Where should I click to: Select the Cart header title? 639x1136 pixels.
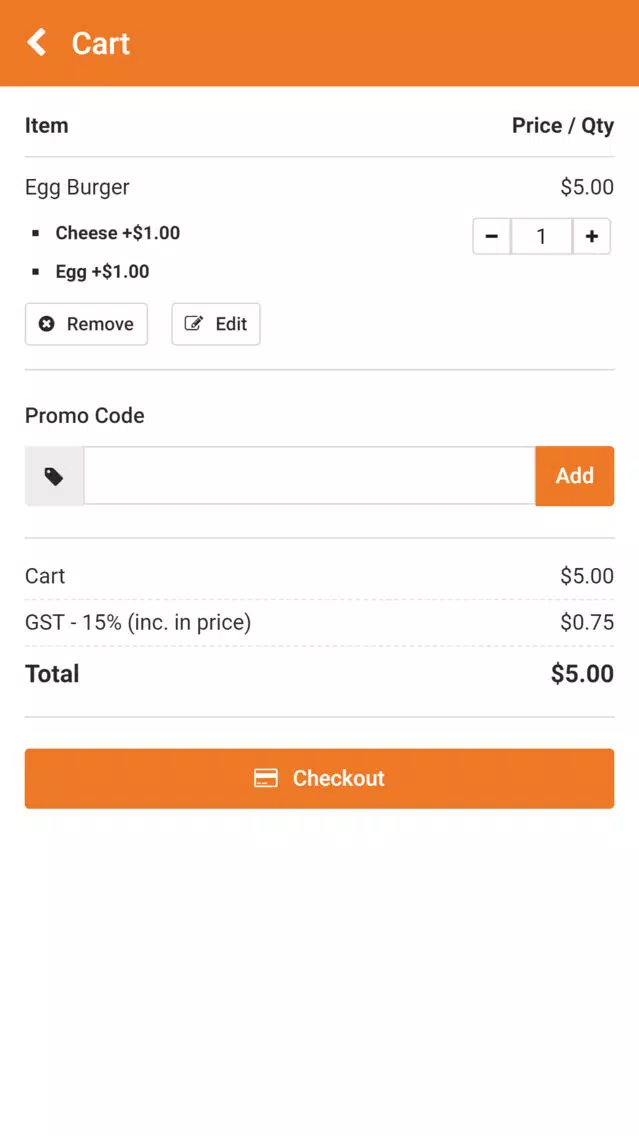click(101, 43)
